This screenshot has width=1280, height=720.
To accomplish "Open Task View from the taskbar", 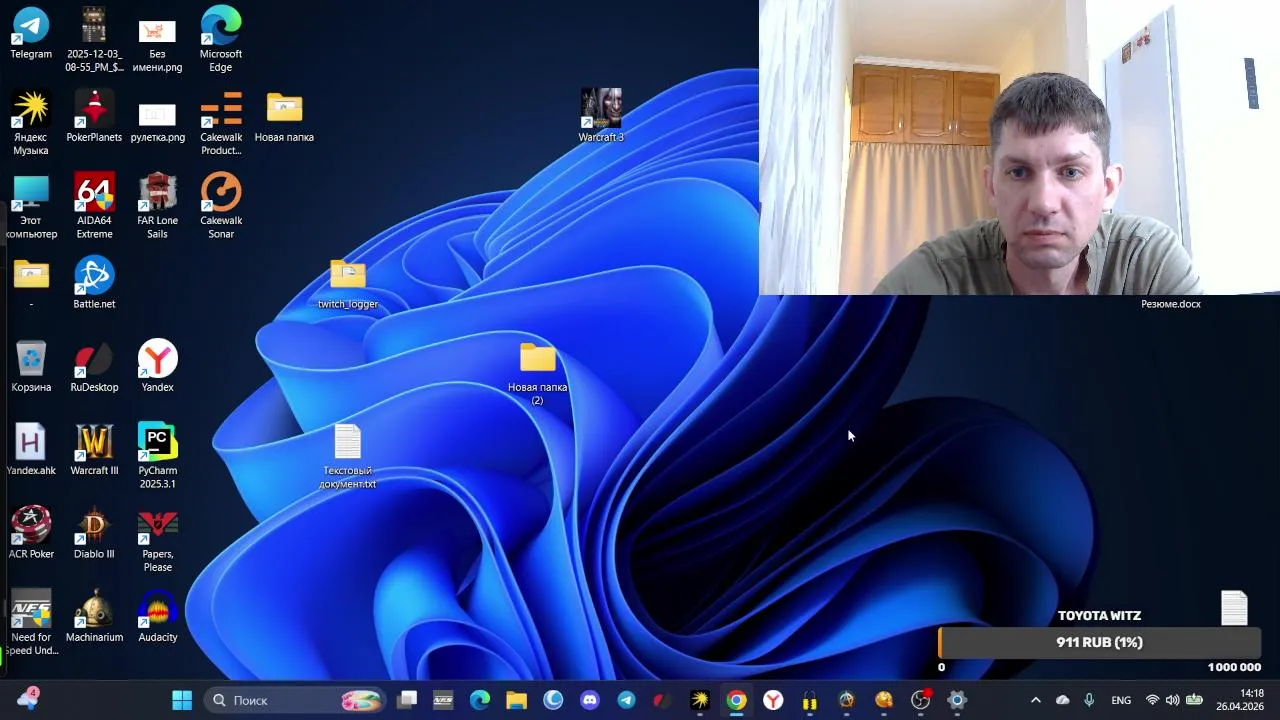I will (x=407, y=700).
